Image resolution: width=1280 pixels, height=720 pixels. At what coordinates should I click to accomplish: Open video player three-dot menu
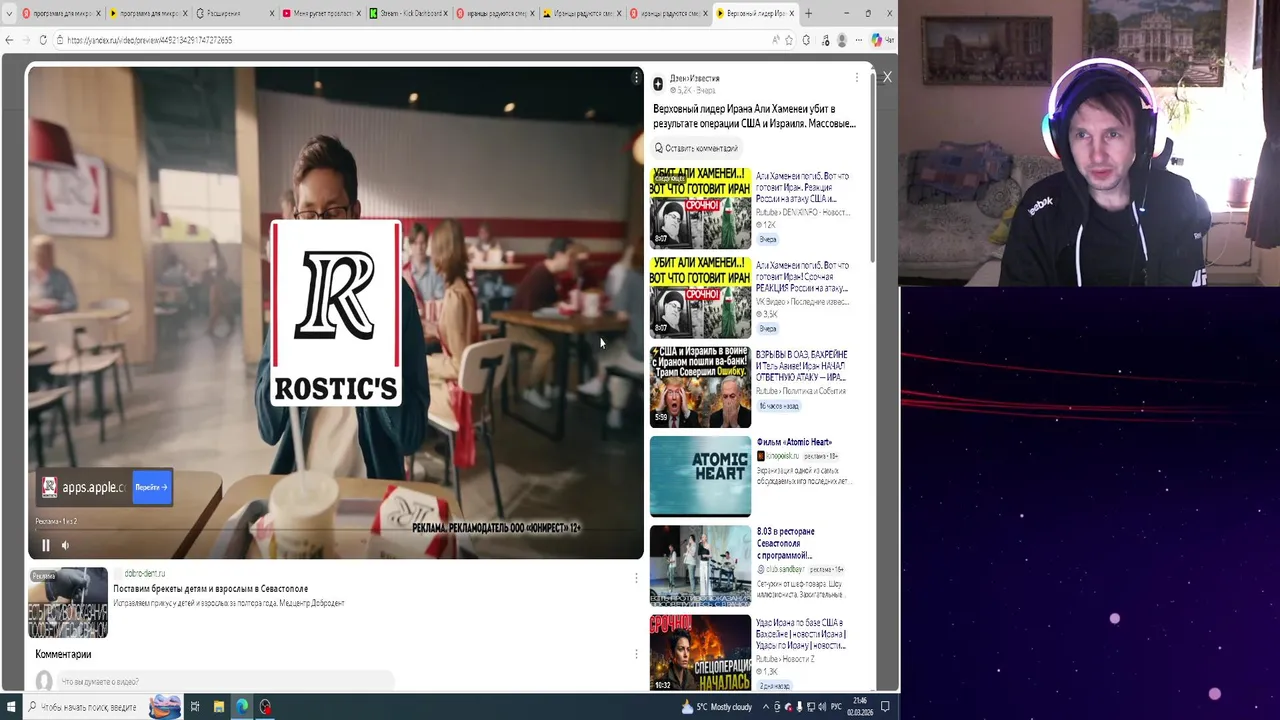tap(636, 77)
